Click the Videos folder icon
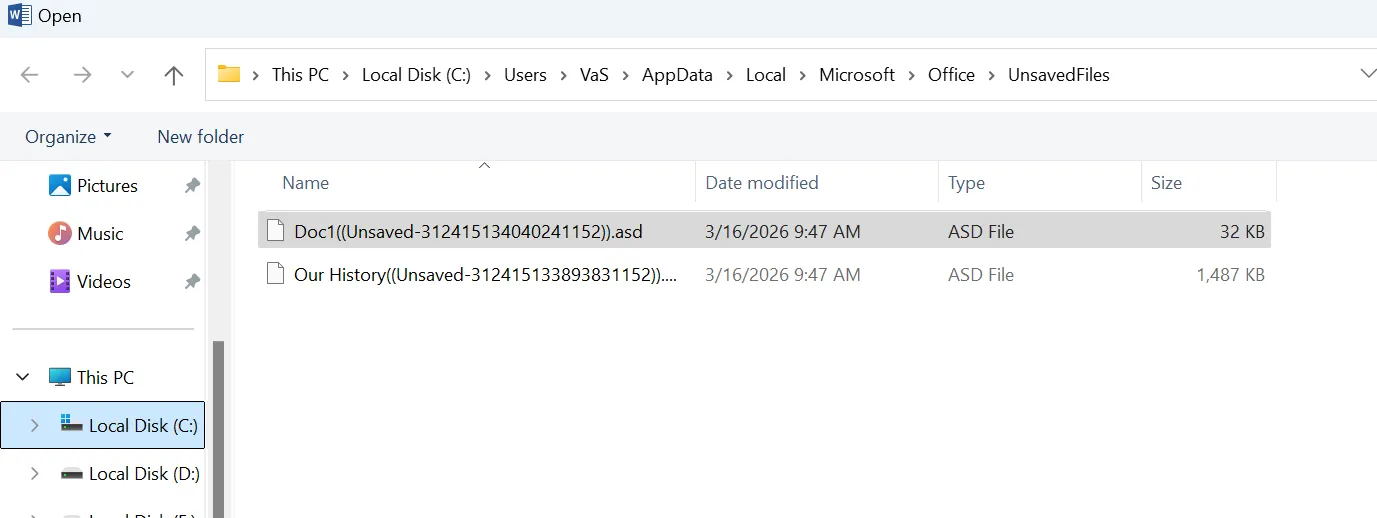 click(60, 281)
